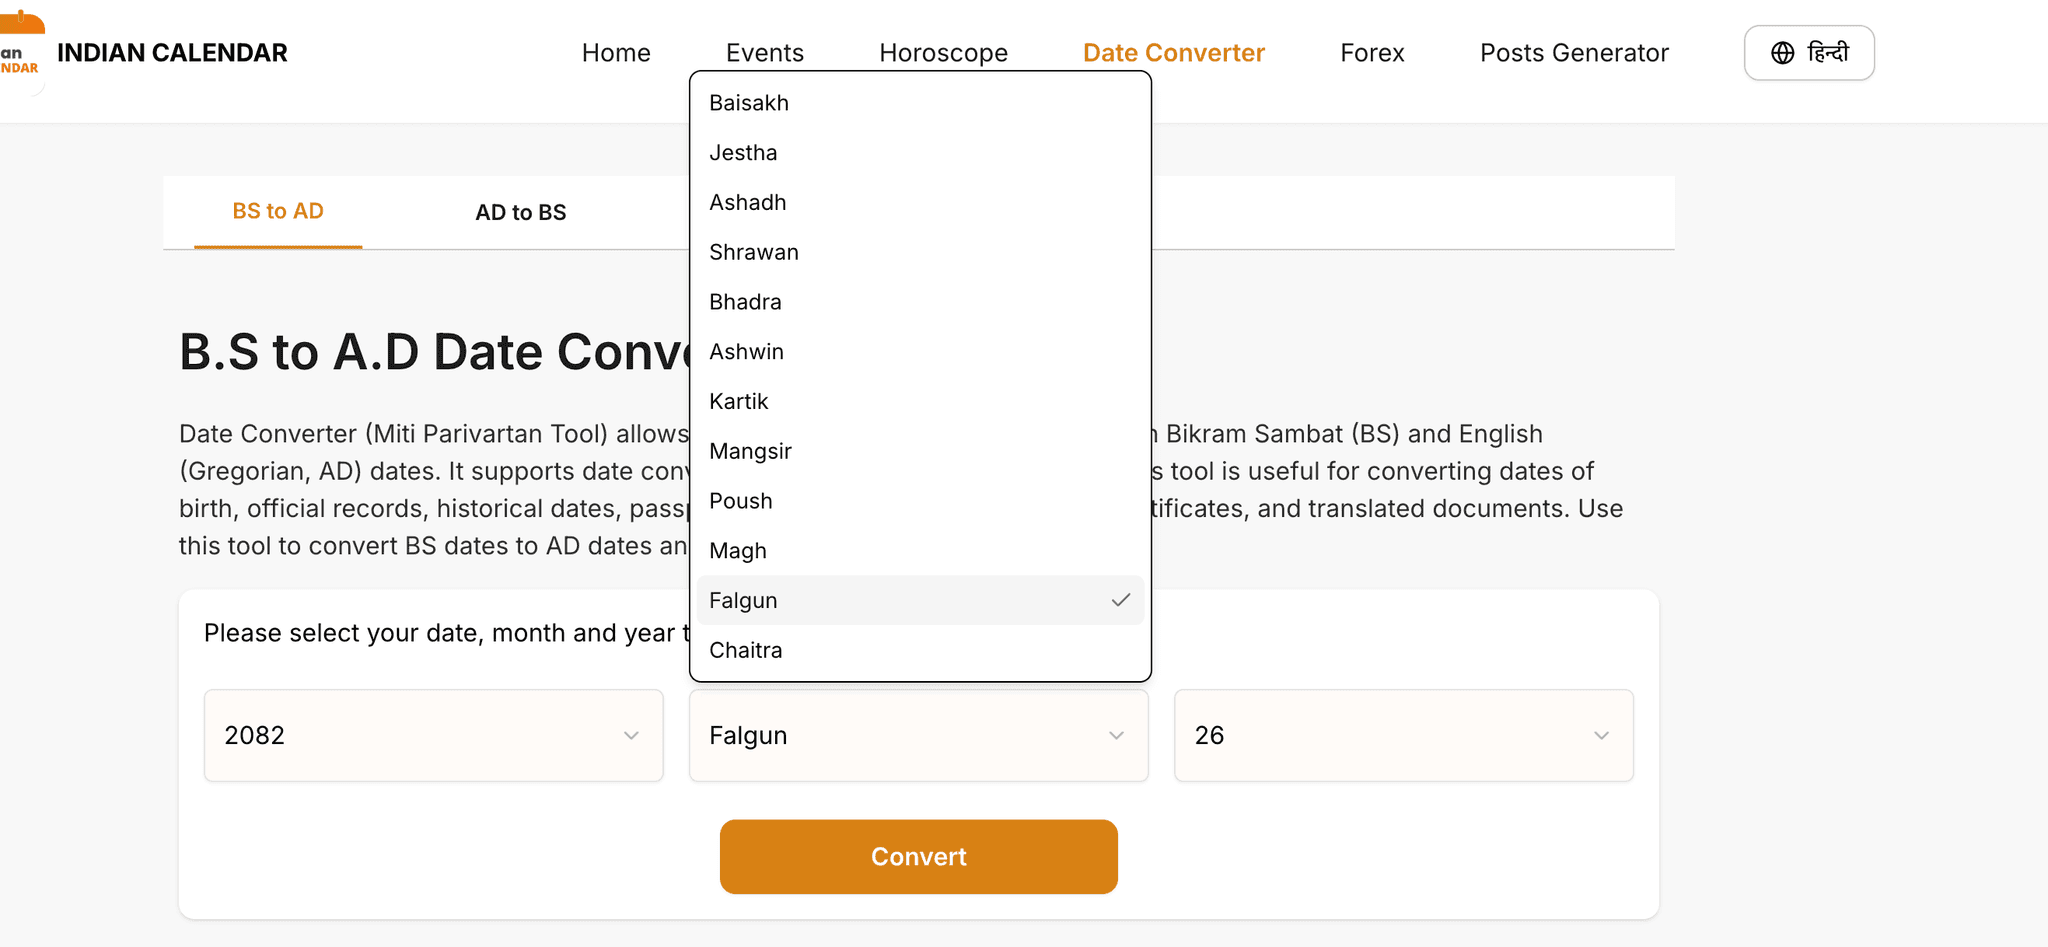This screenshot has width=2048, height=947.
Task: Open the Events page
Action: tap(765, 52)
